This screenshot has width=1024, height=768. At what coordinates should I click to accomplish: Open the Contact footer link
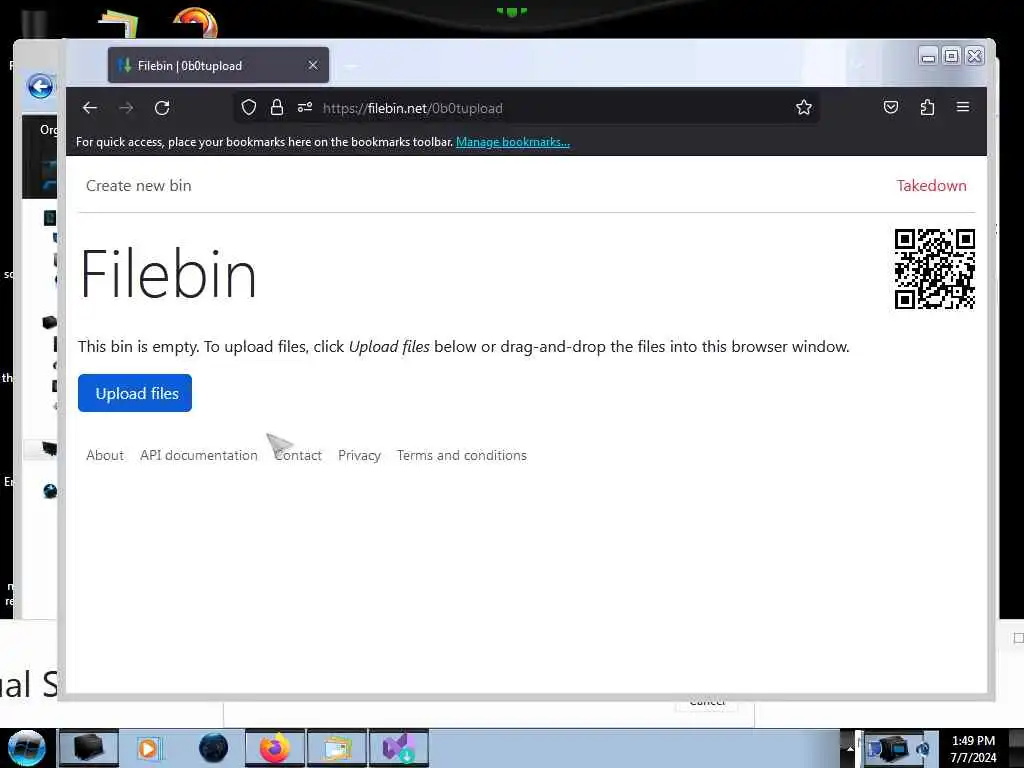click(298, 455)
